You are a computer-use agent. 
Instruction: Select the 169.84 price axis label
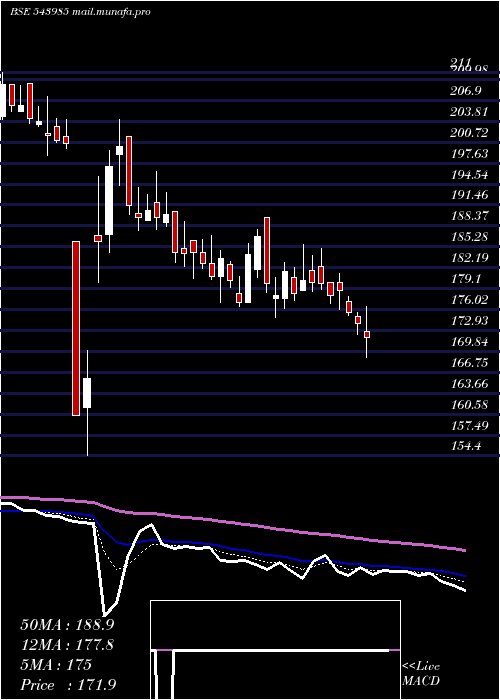click(469, 342)
